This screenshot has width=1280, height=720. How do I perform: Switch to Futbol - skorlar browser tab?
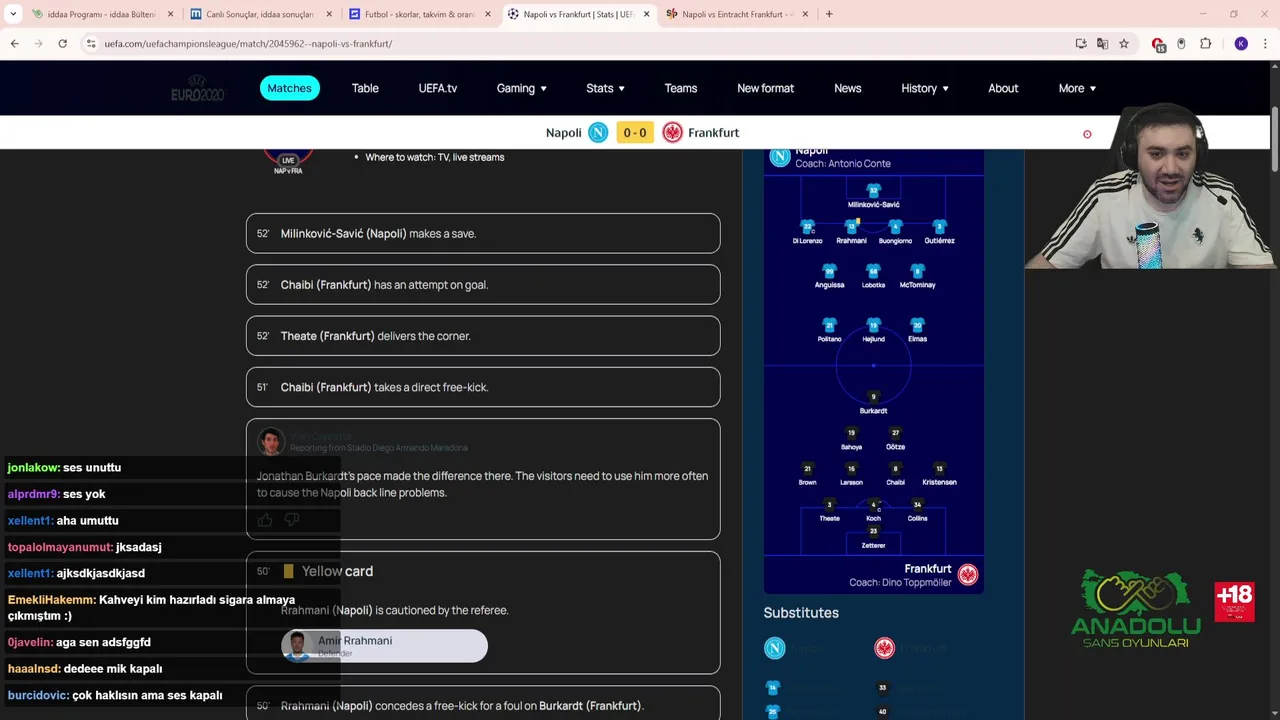click(x=420, y=14)
